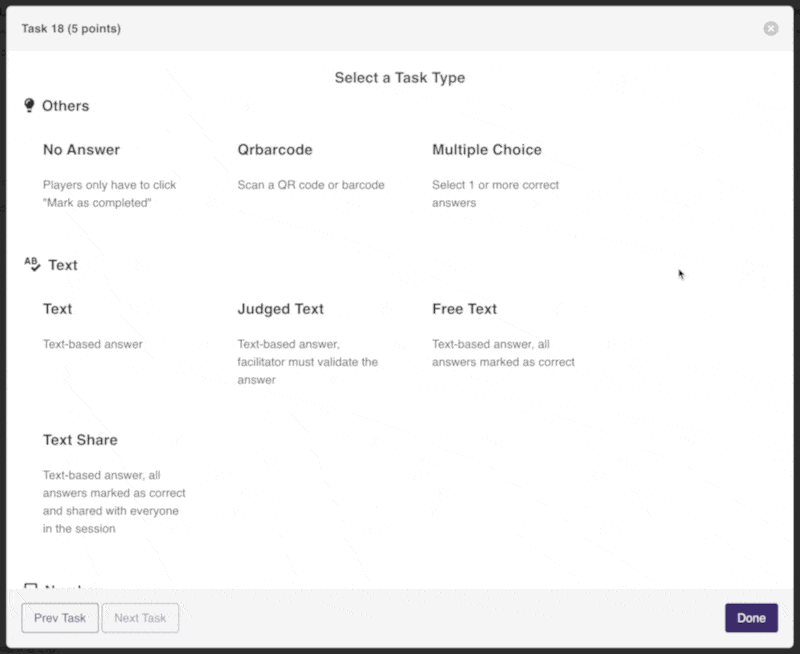This screenshot has width=800, height=654.
Task: Expand the Others section header
Action: (x=65, y=105)
